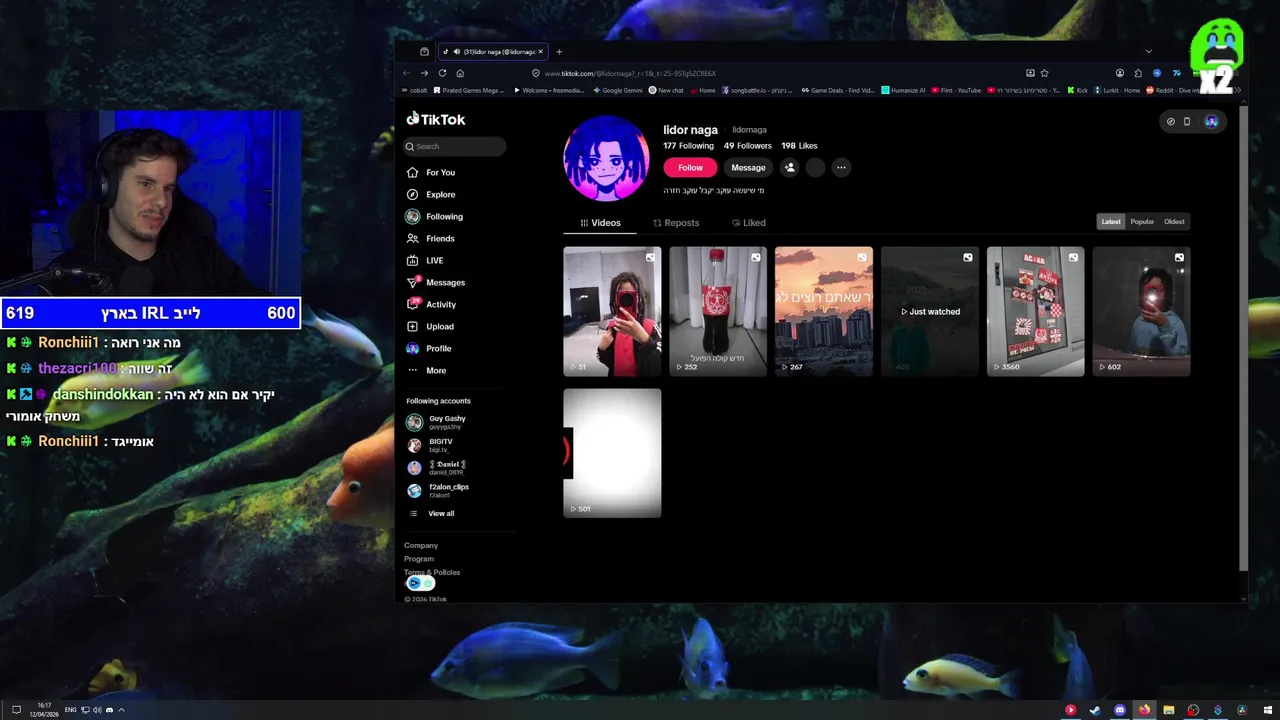Open the cola bottle video with 252 views

pyautogui.click(x=718, y=311)
